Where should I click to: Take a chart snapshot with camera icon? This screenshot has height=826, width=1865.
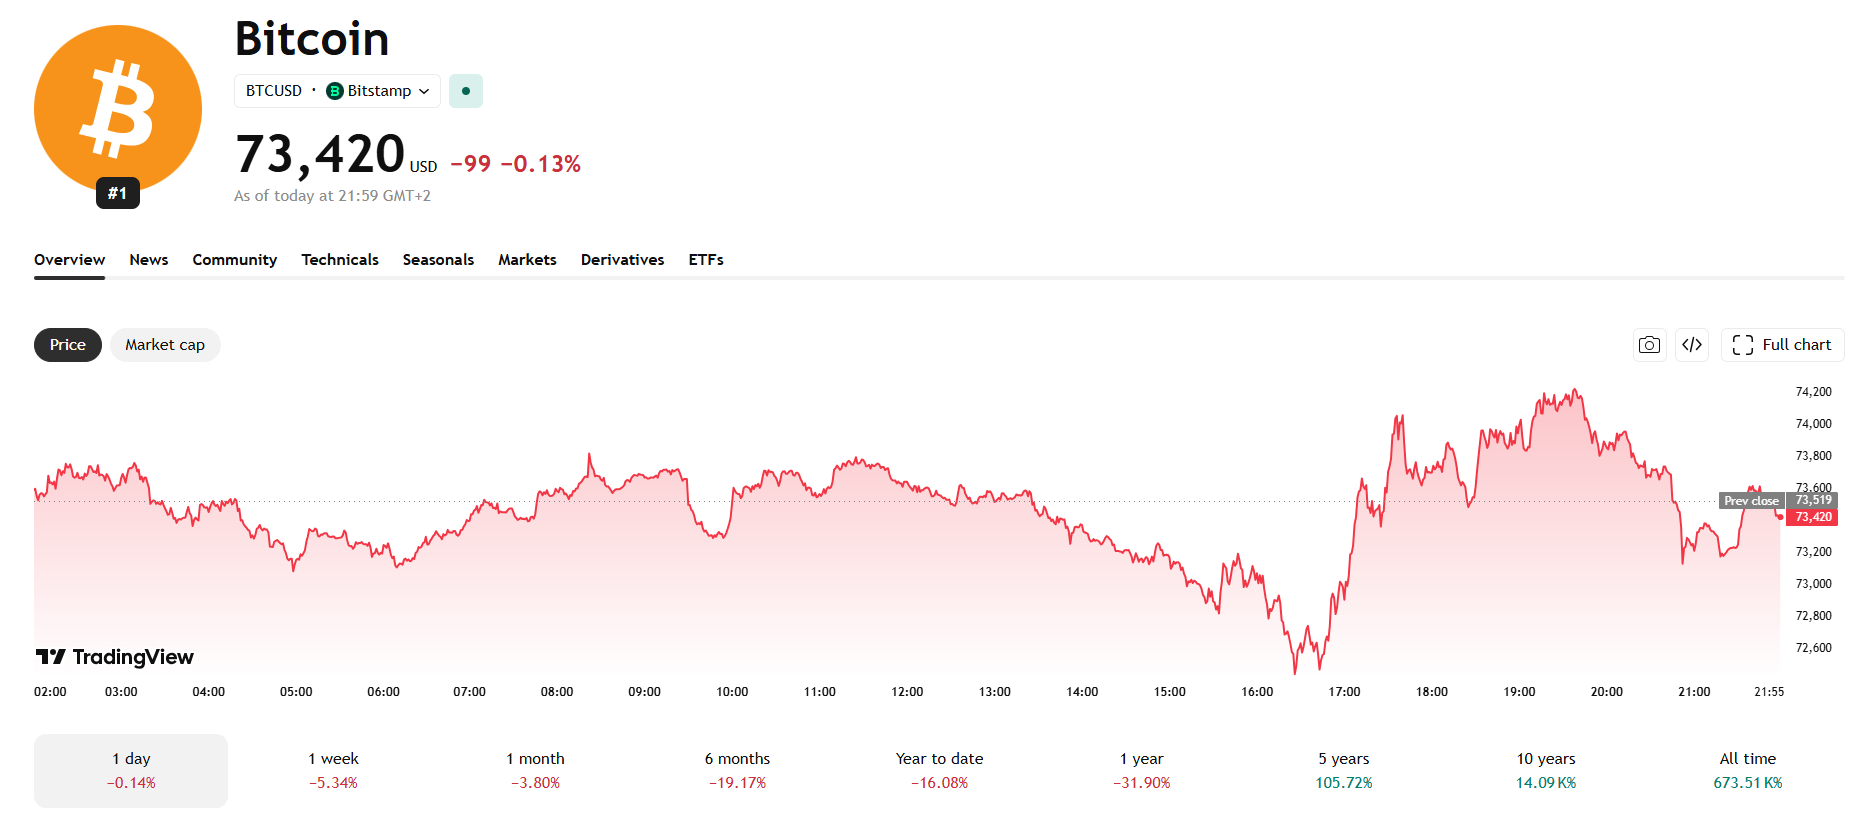[1650, 345]
